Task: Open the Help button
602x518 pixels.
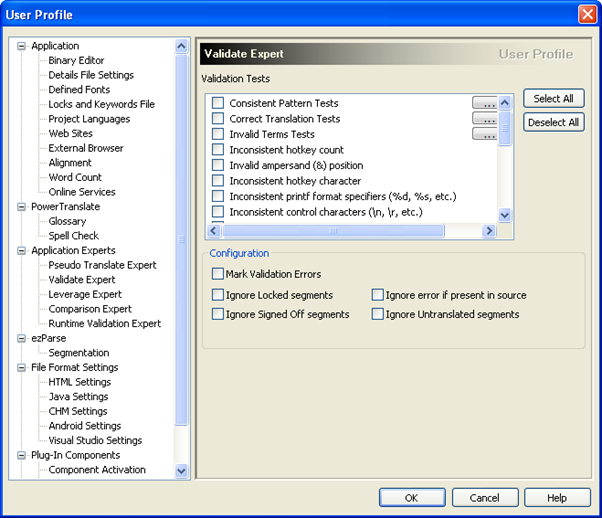Action: pyautogui.click(x=557, y=498)
